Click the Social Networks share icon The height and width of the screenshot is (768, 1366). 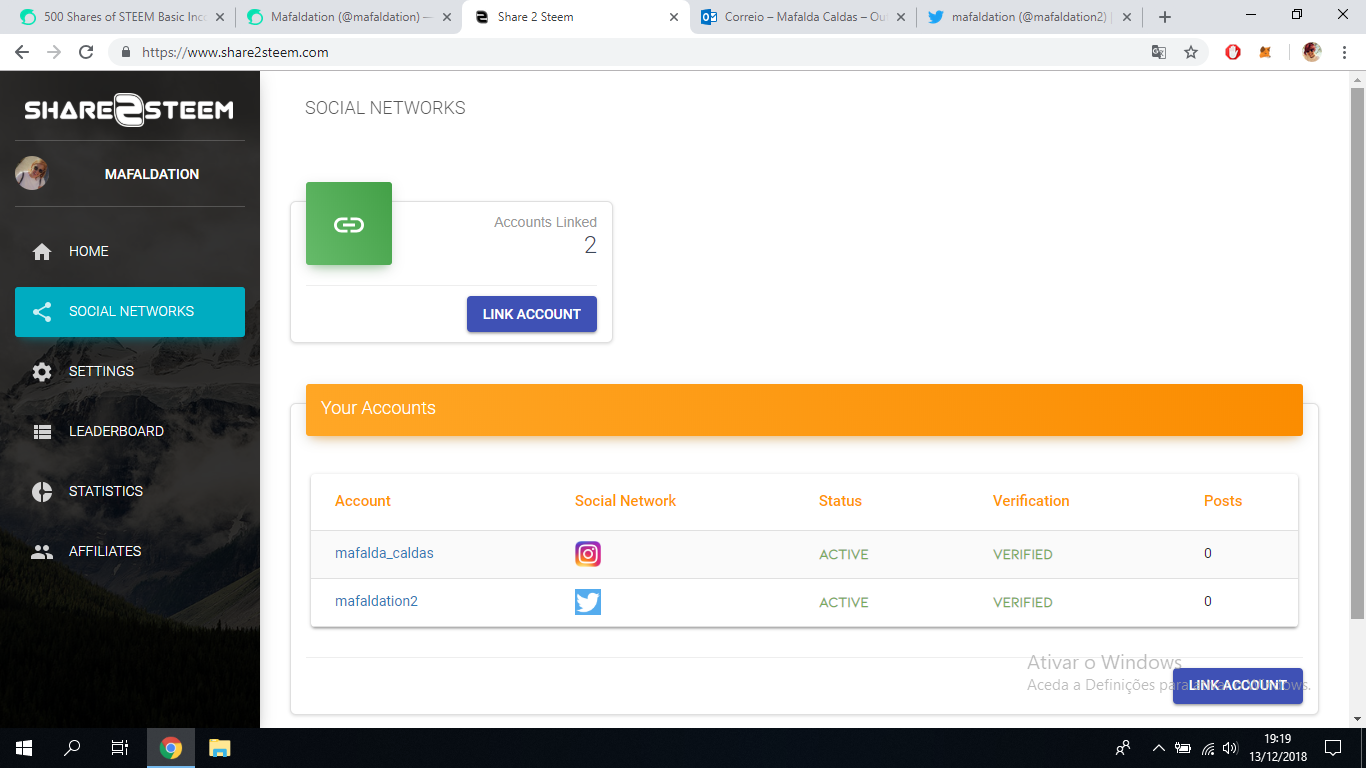pyautogui.click(x=42, y=312)
